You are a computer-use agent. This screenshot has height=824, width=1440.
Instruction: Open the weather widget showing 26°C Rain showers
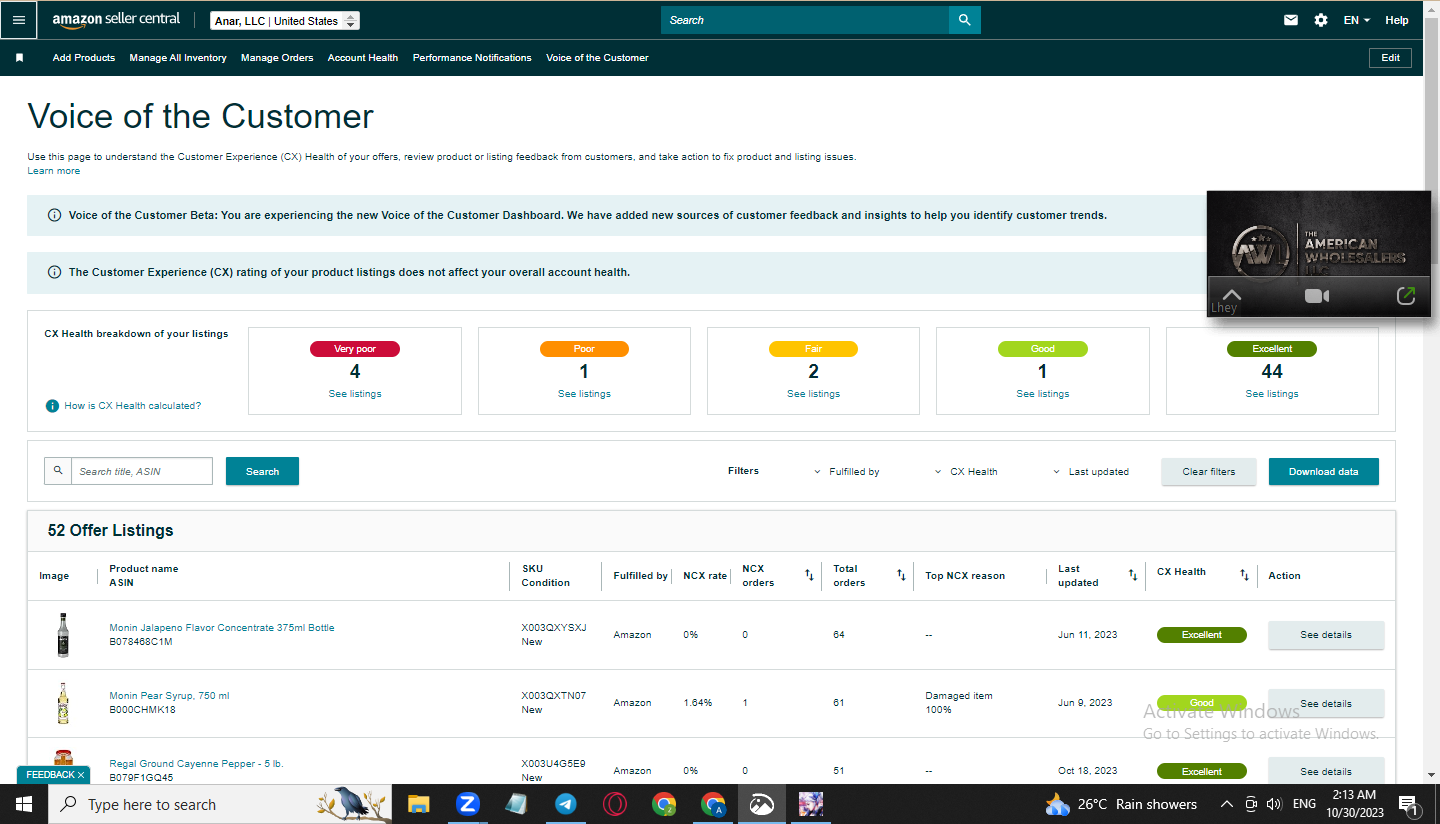[1120, 804]
